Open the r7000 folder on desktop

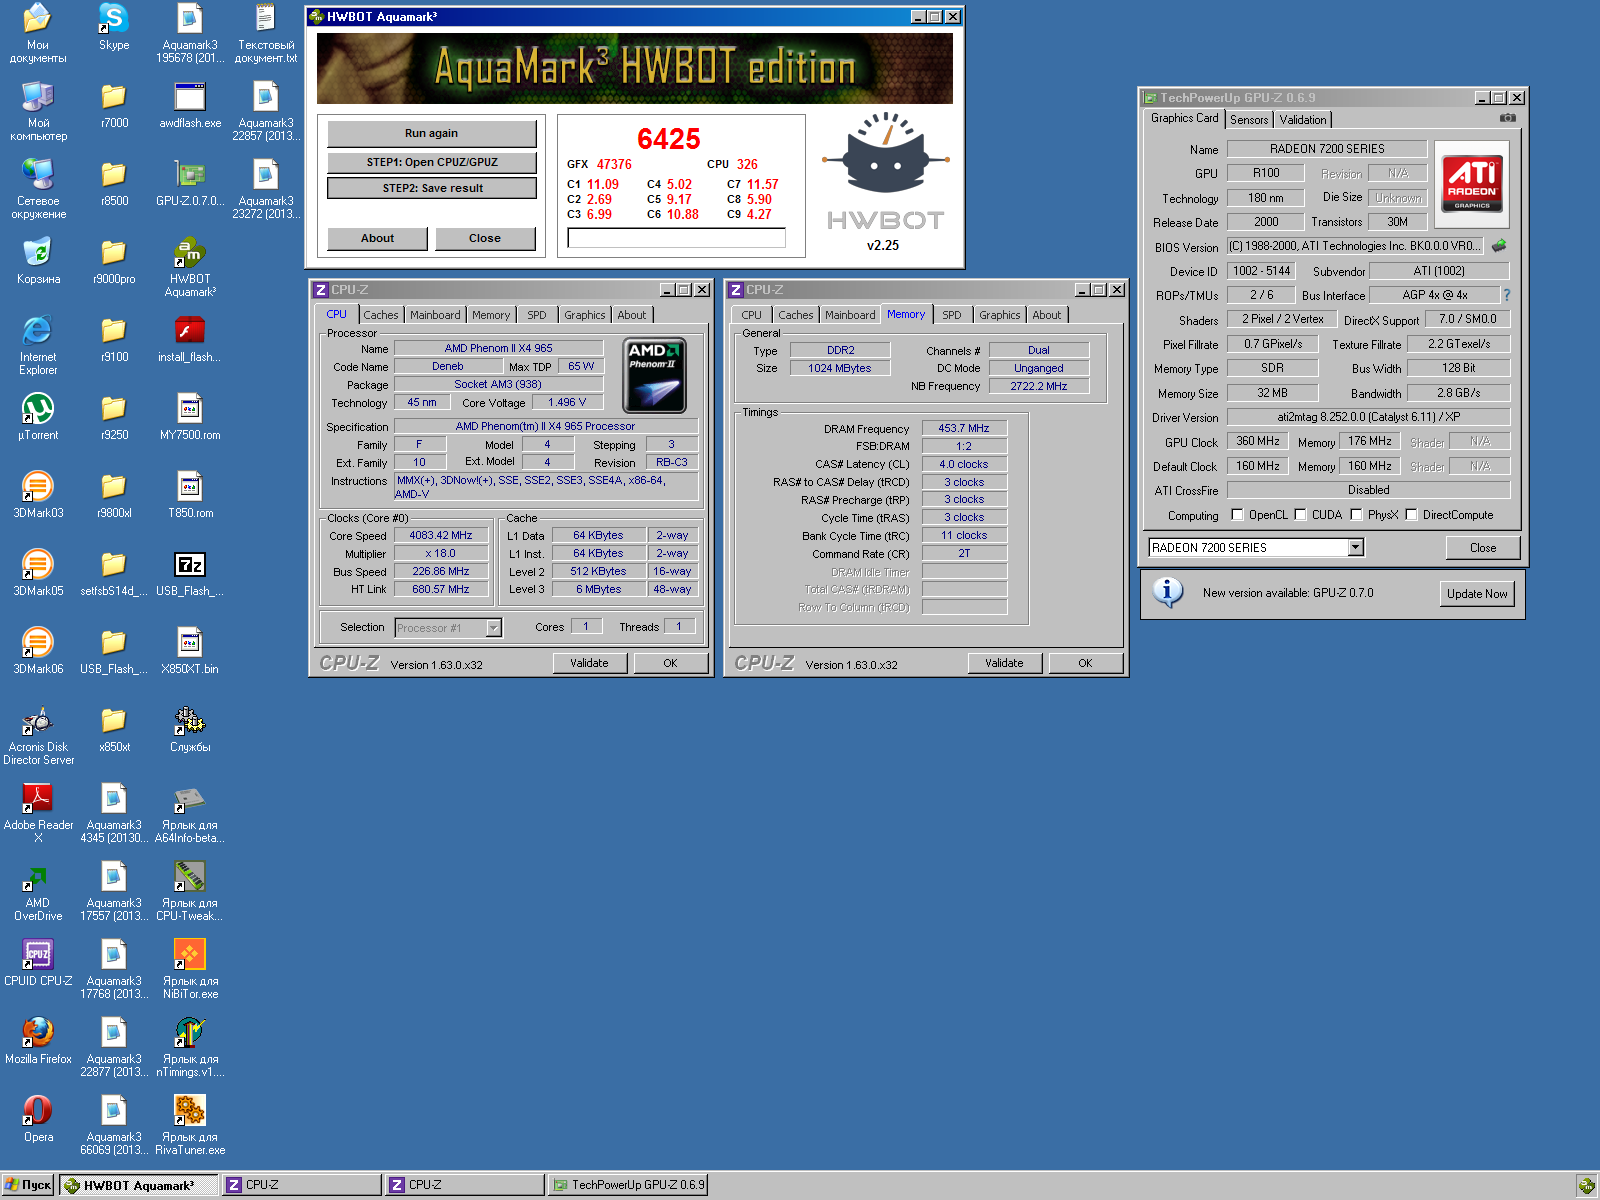pos(114,96)
